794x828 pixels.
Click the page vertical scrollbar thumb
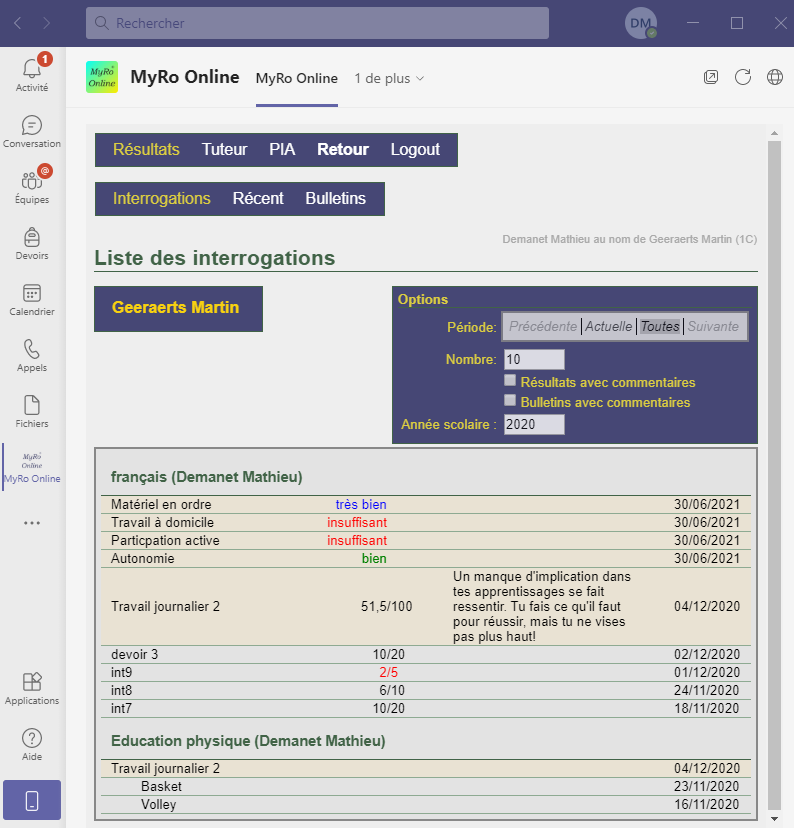click(774, 475)
